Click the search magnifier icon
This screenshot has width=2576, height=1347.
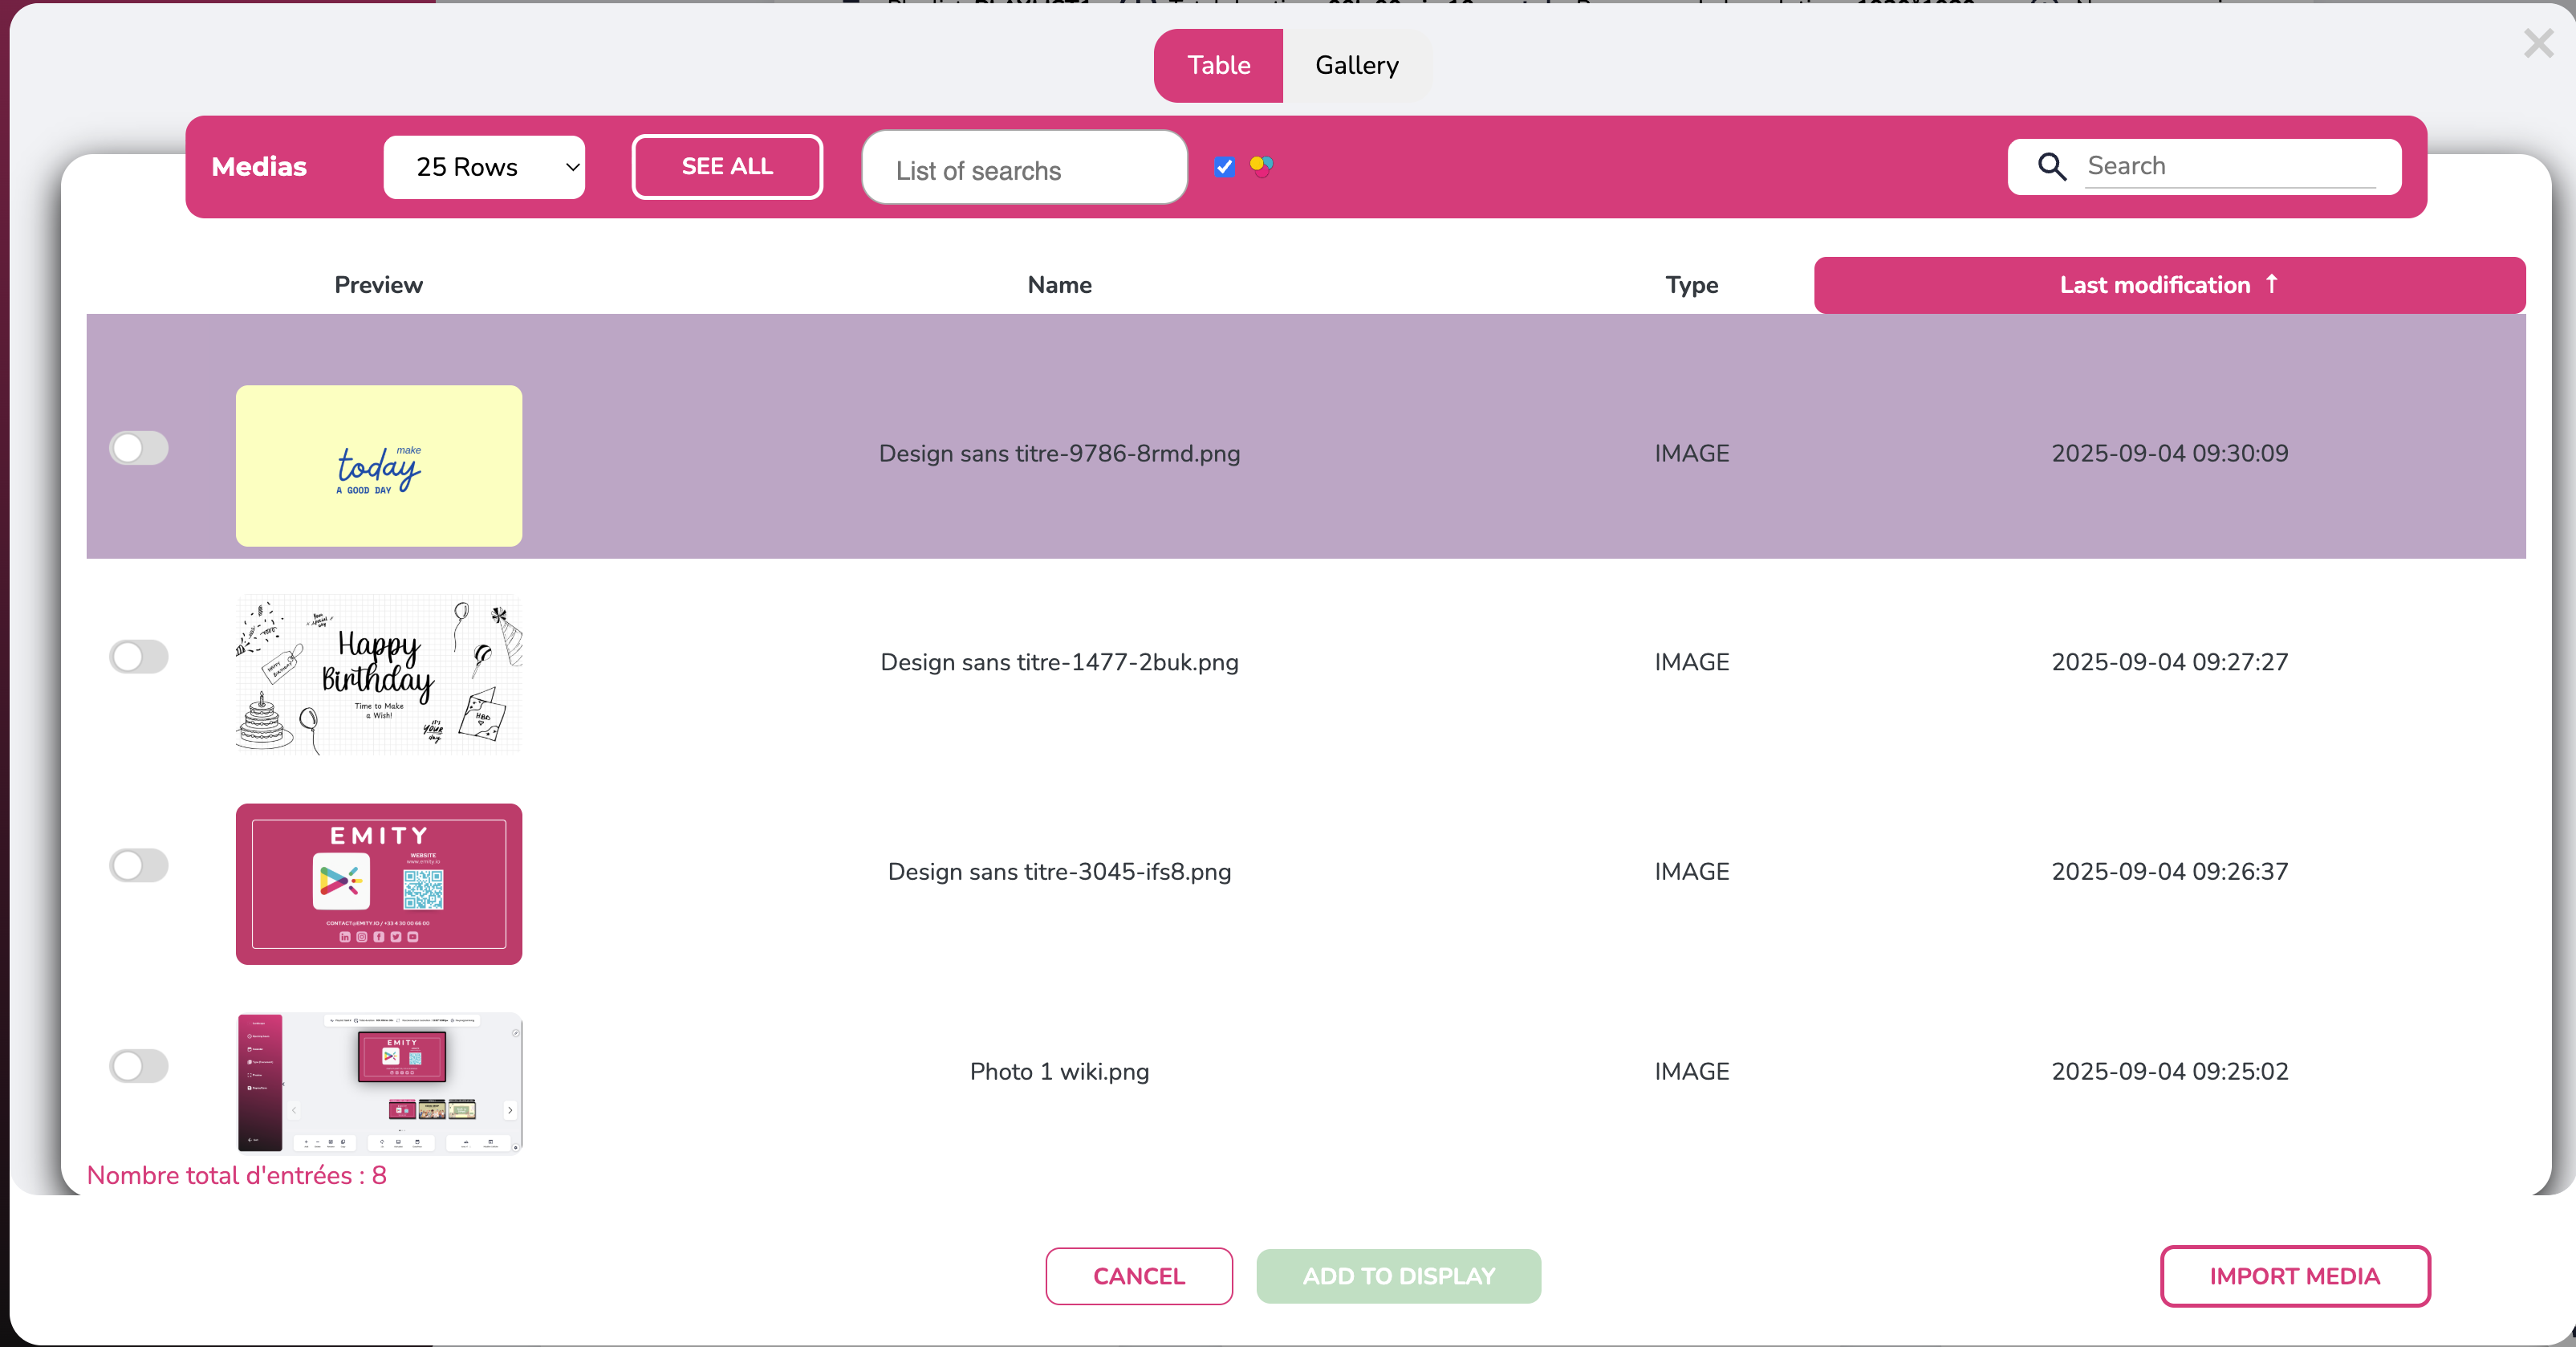(x=2051, y=166)
